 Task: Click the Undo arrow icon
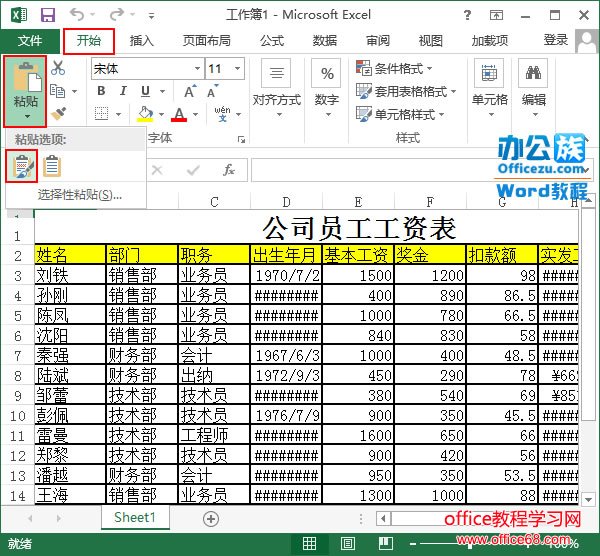pyautogui.click(x=77, y=15)
